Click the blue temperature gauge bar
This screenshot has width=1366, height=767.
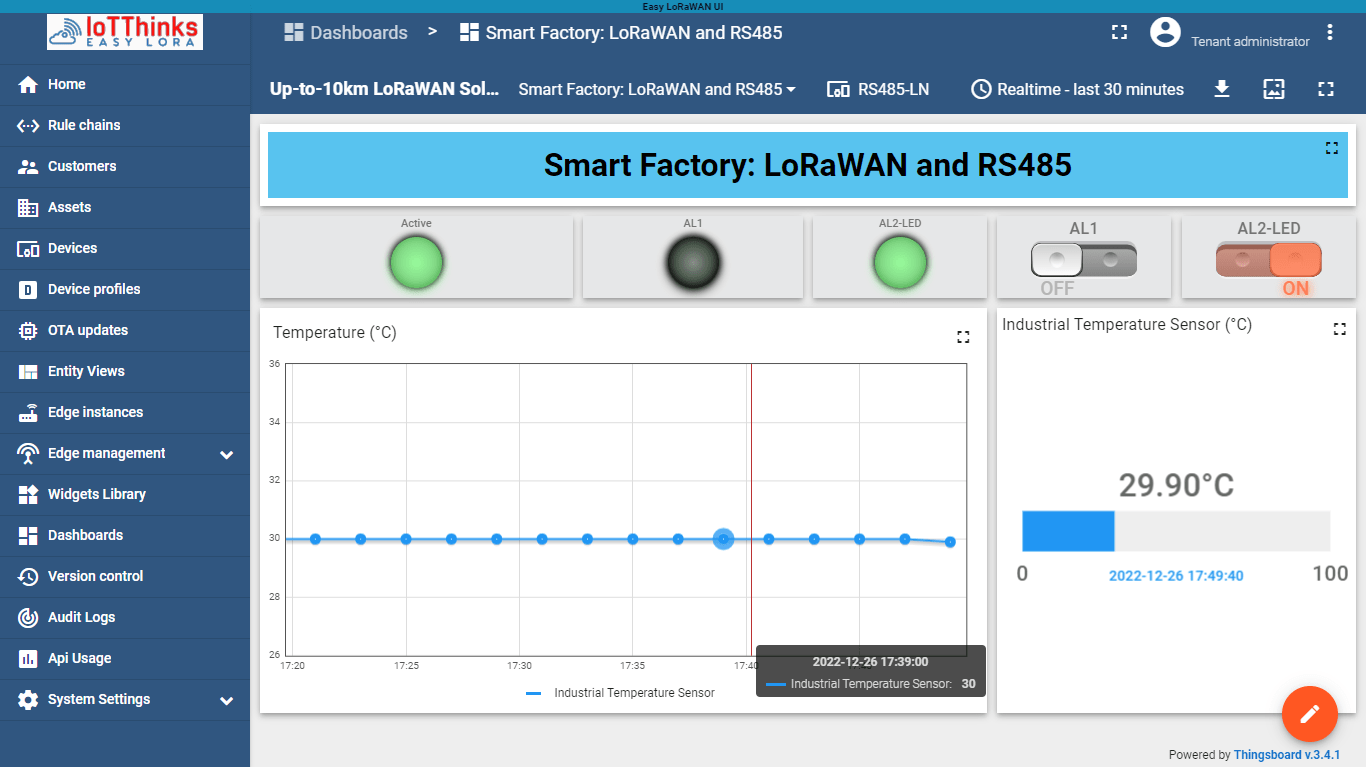coord(1067,531)
